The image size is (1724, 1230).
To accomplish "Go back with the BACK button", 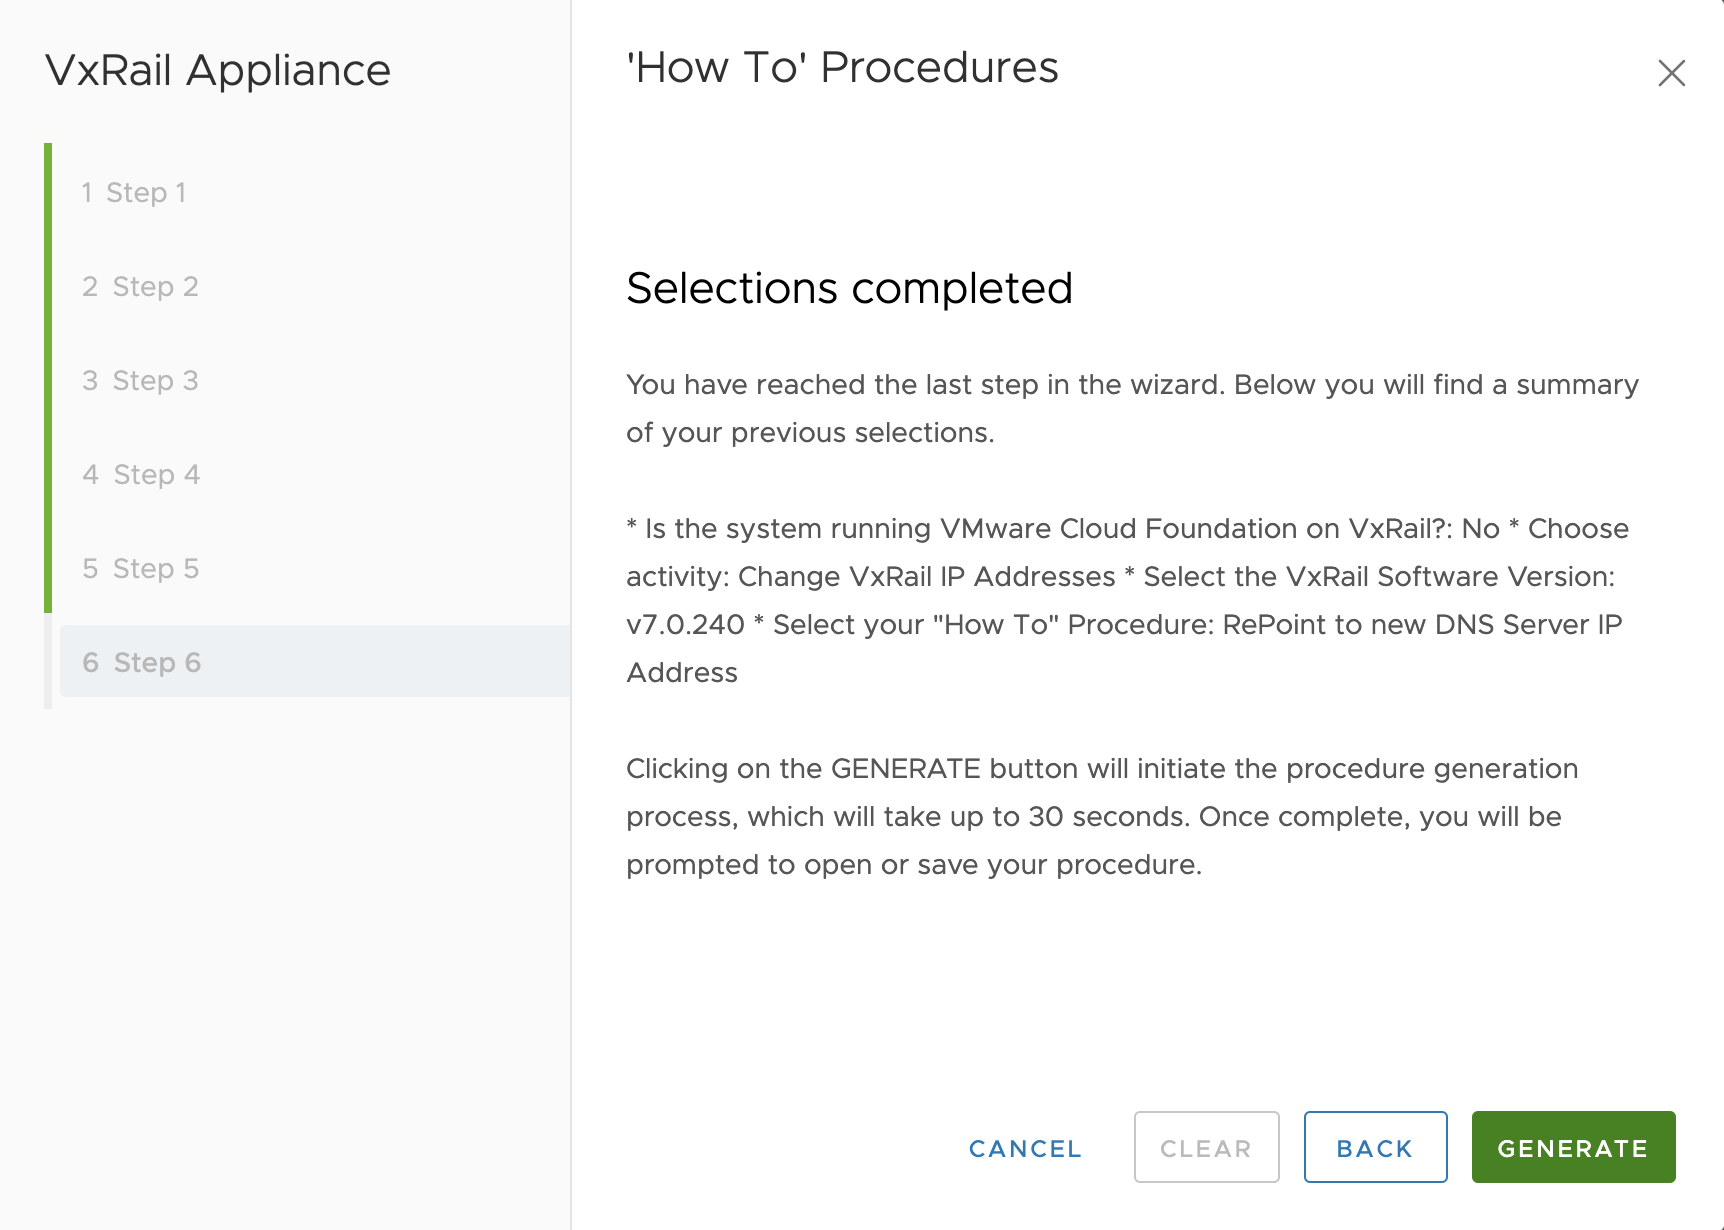I will (x=1374, y=1147).
